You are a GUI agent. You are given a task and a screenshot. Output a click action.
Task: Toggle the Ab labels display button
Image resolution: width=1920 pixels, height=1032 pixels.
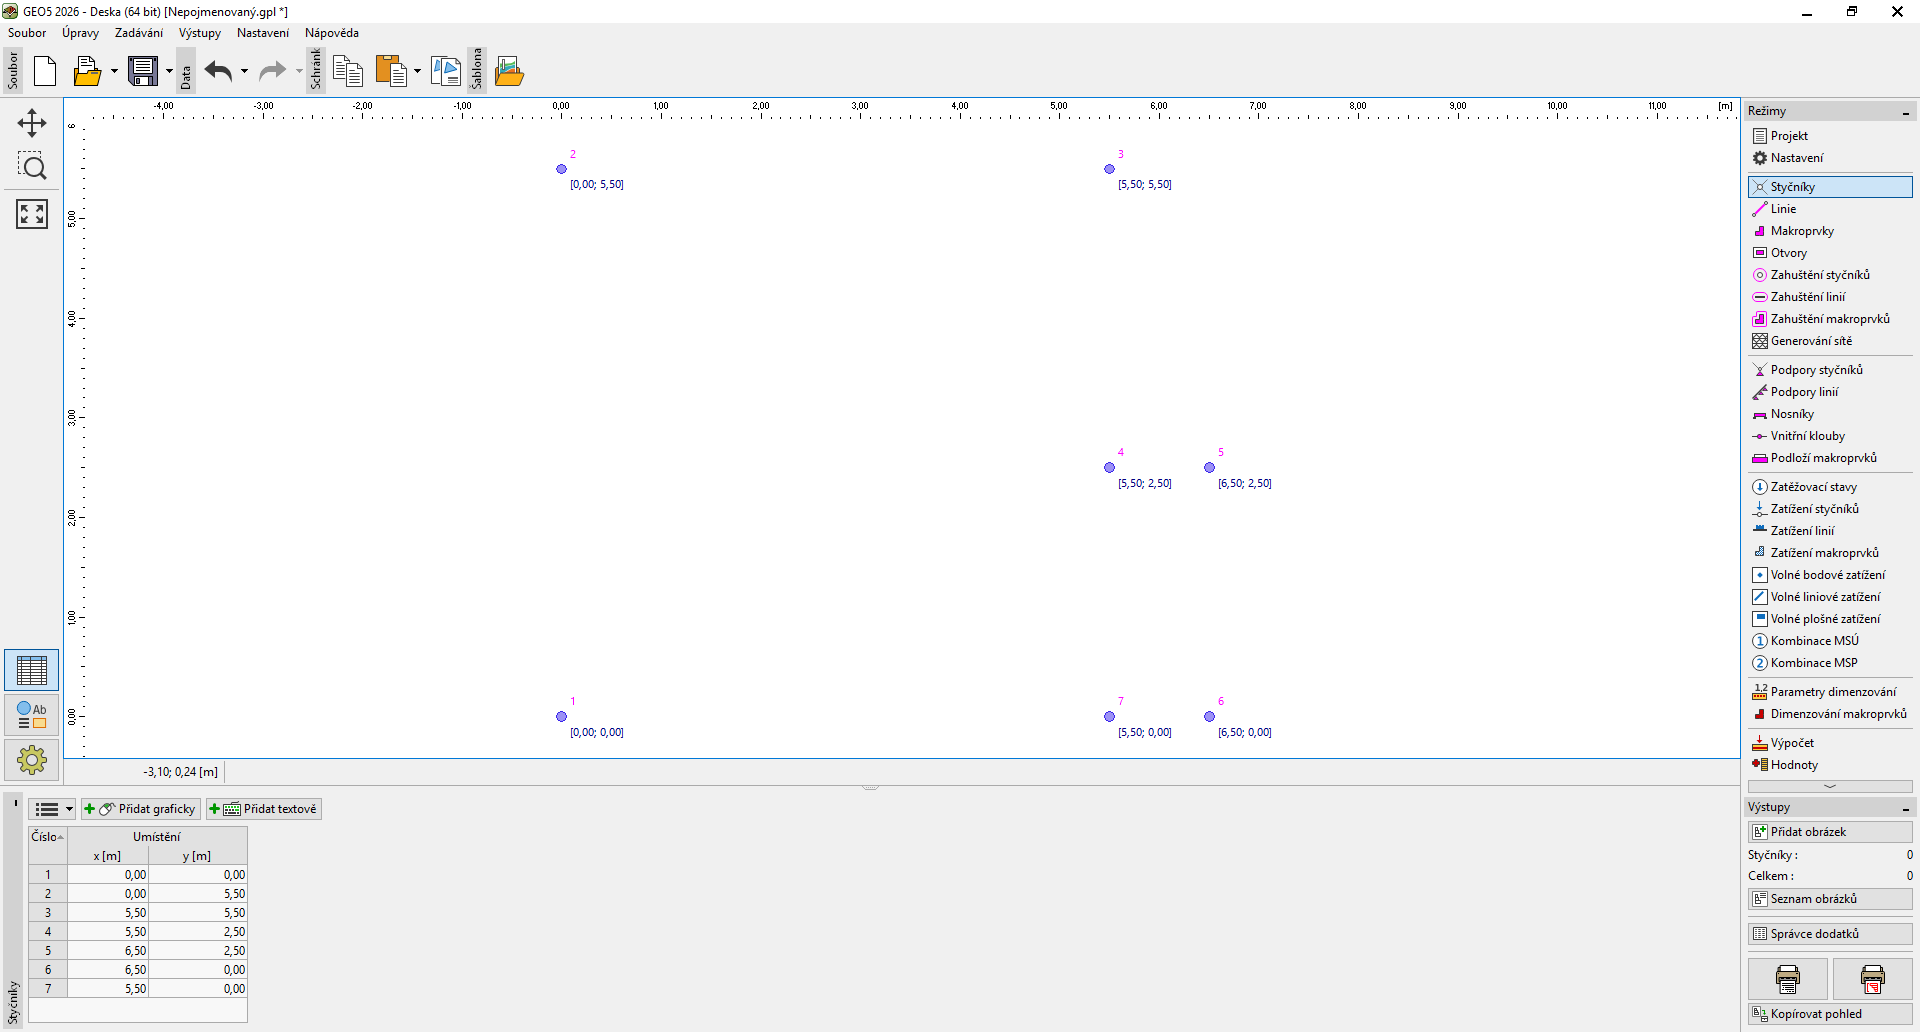tap(32, 715)
